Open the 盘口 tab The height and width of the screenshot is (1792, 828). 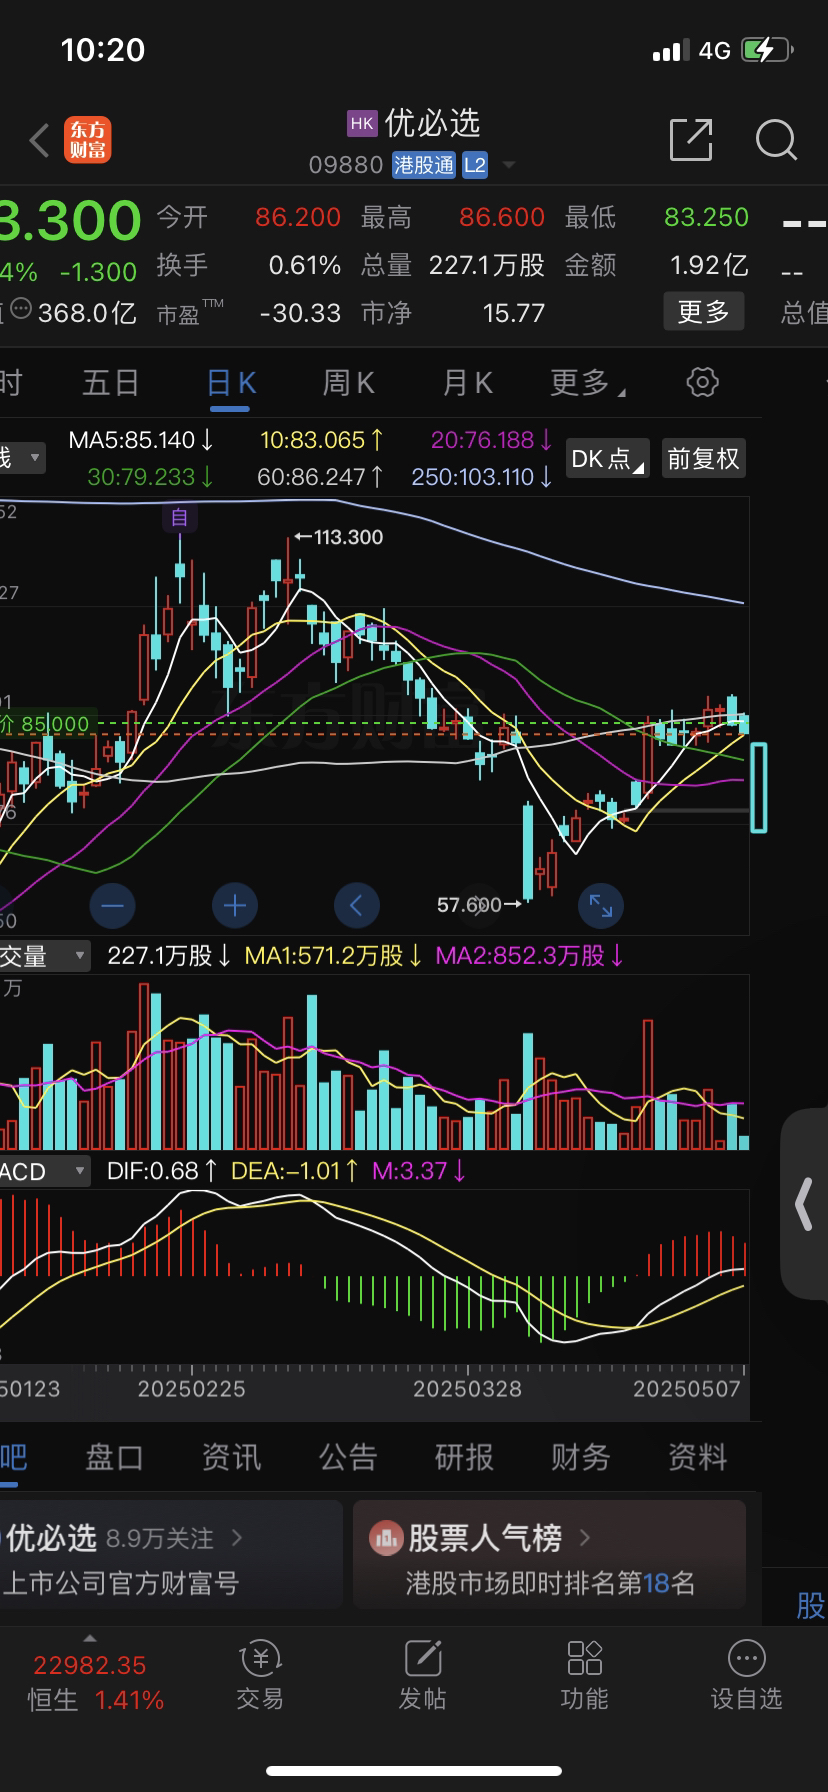pos(115,1457)
